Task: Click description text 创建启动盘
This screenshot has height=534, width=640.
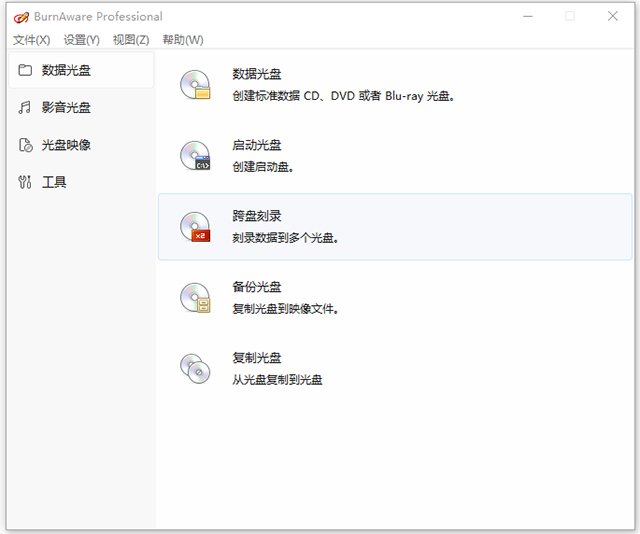Action: 263,167
